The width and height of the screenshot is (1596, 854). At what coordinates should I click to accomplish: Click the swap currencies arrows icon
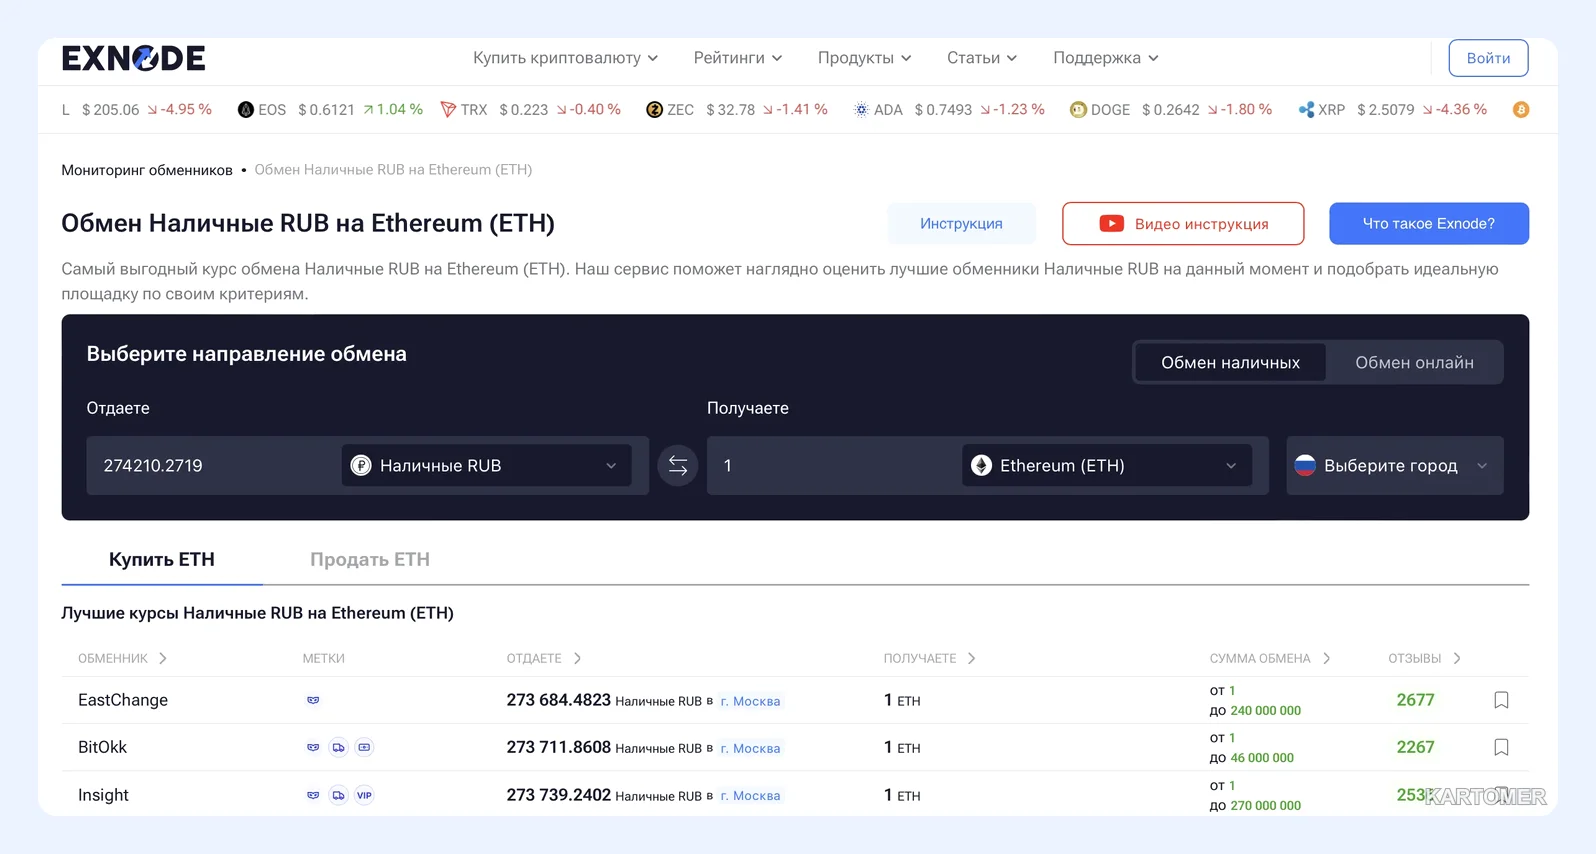(x=678, y=466)
